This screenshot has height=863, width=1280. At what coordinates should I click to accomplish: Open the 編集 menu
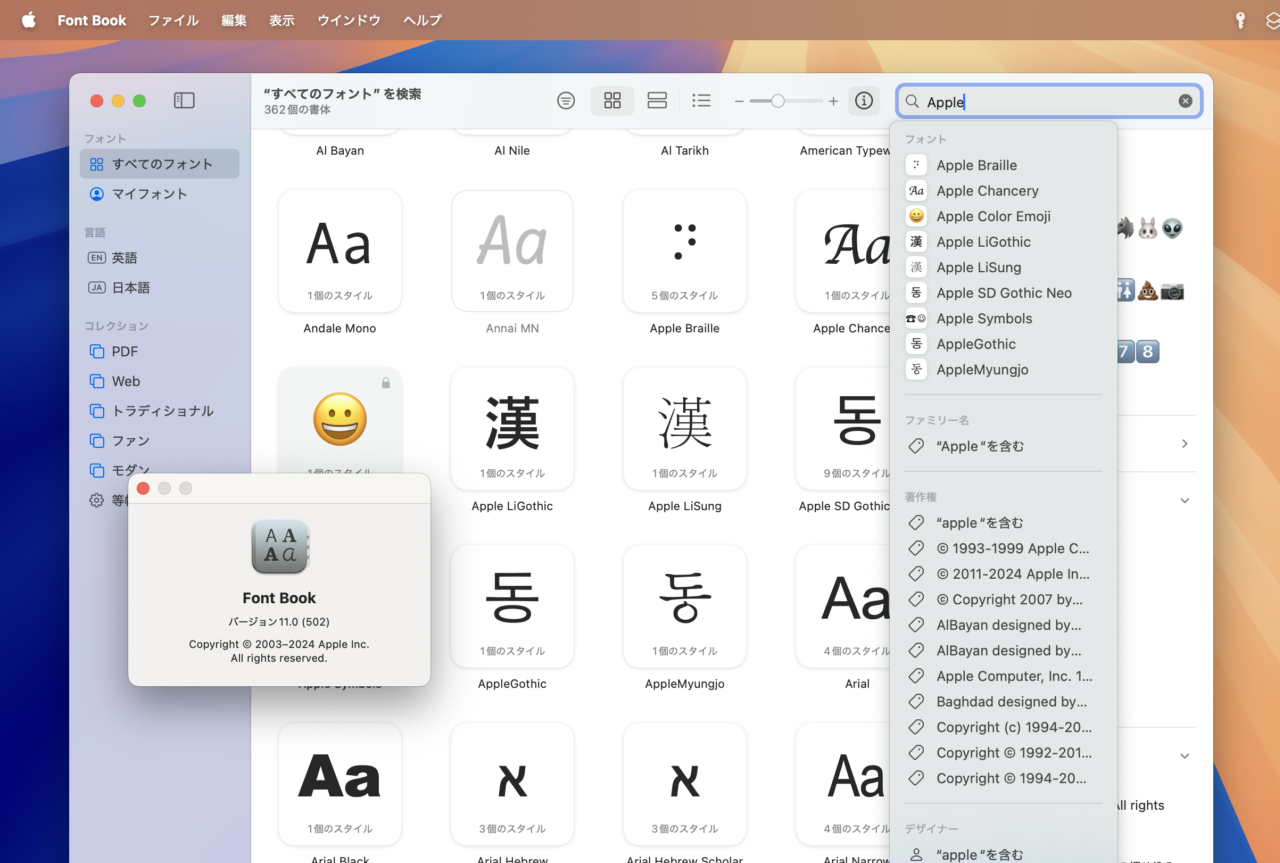click(x=234, y=20)
